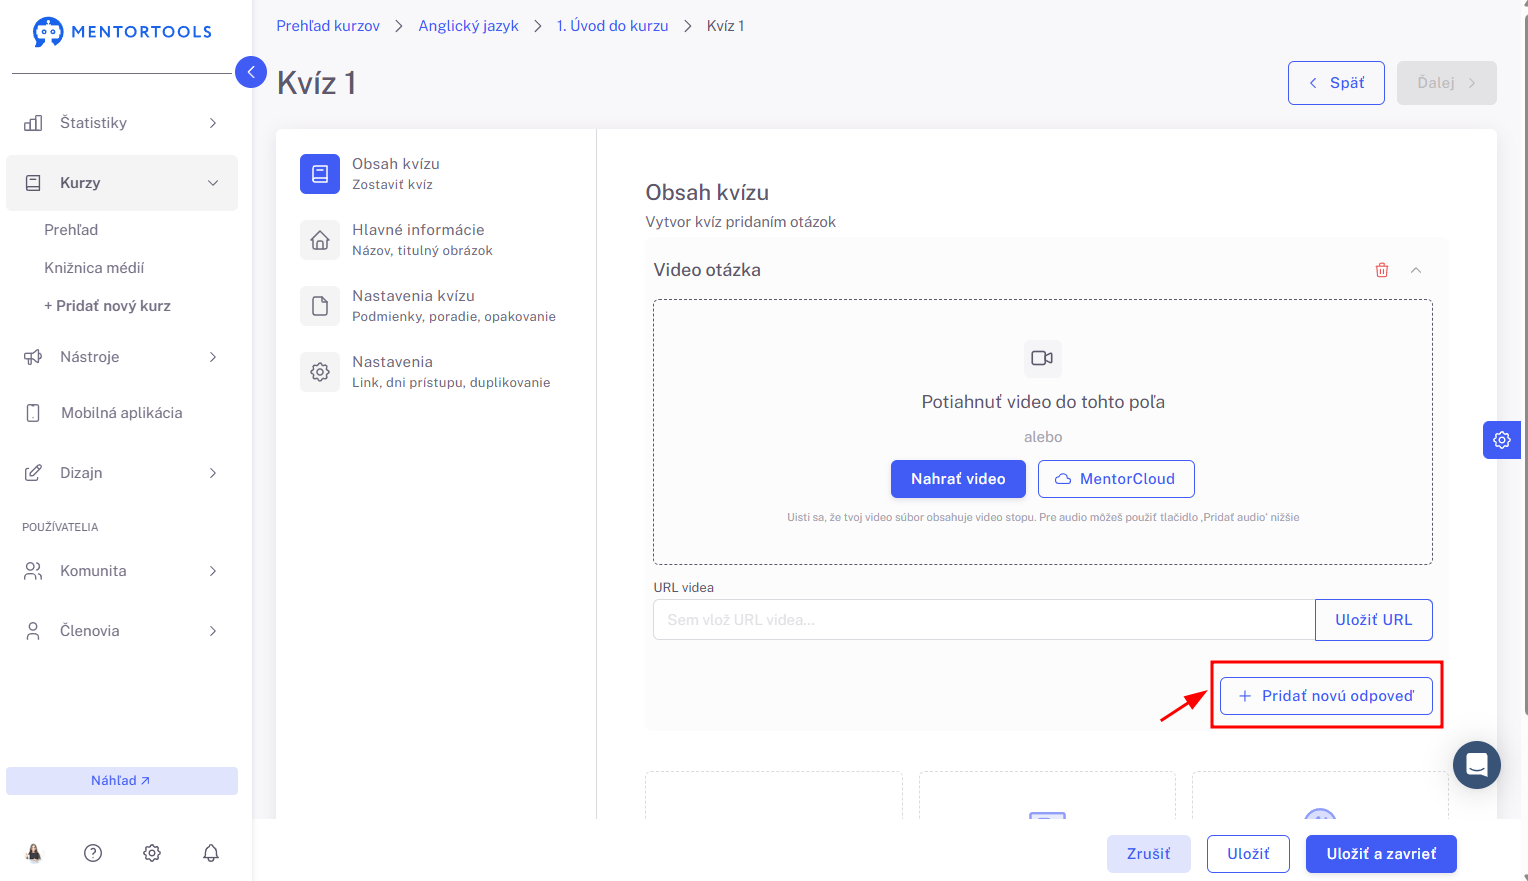The image size is (1528, 881).
Task: Open help question mark icon
Action: (93, 853)
